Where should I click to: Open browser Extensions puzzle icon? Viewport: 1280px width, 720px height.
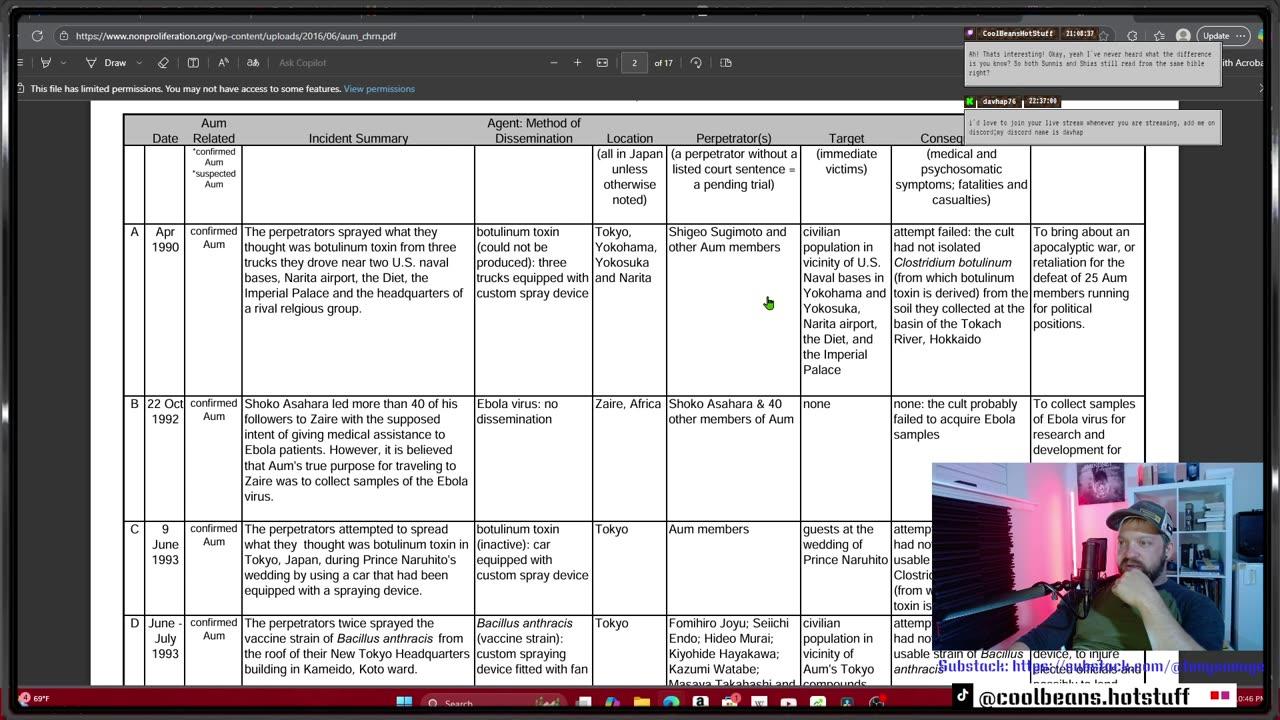pos(1132,36)
